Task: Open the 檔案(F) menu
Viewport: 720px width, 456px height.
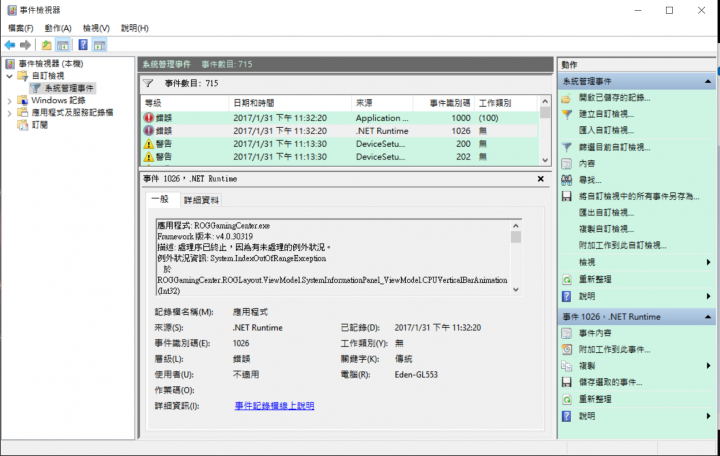Action: [21, 28]
